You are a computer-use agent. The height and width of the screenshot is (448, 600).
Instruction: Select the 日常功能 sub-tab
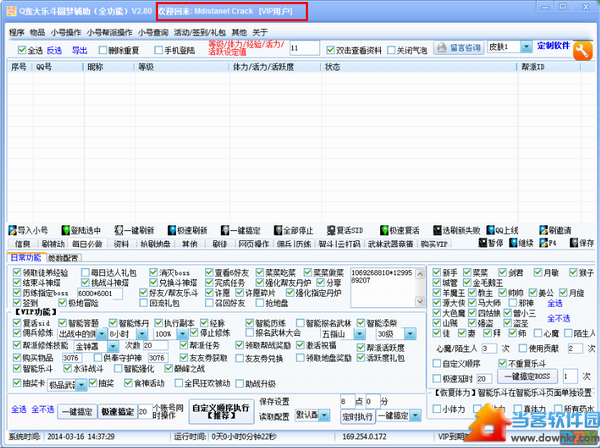click(26, 257)
